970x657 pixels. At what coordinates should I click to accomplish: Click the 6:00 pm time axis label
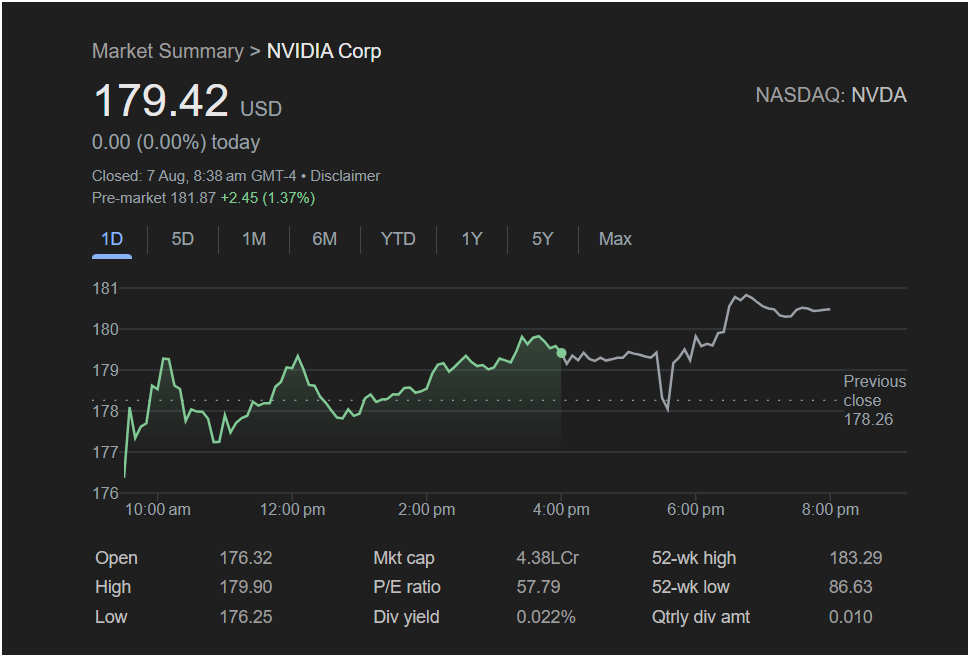(x=696, y=510)
